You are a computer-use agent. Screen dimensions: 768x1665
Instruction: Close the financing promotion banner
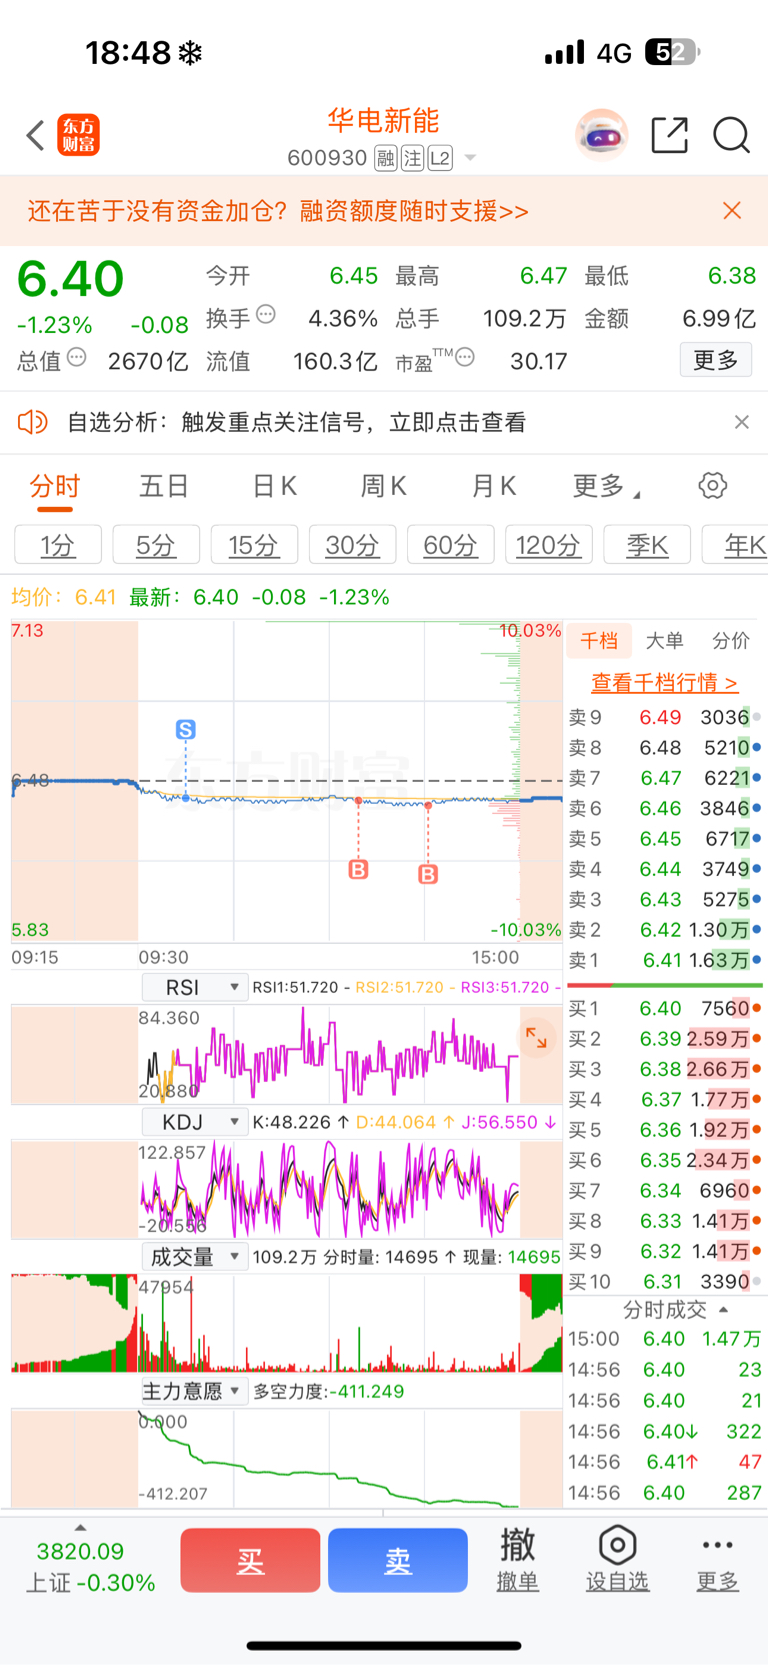tap(732, 210)
